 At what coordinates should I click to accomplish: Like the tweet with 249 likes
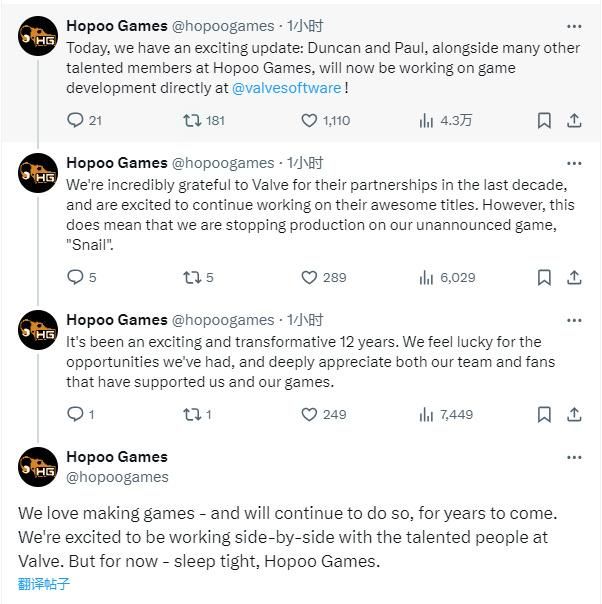click(310, 414)
